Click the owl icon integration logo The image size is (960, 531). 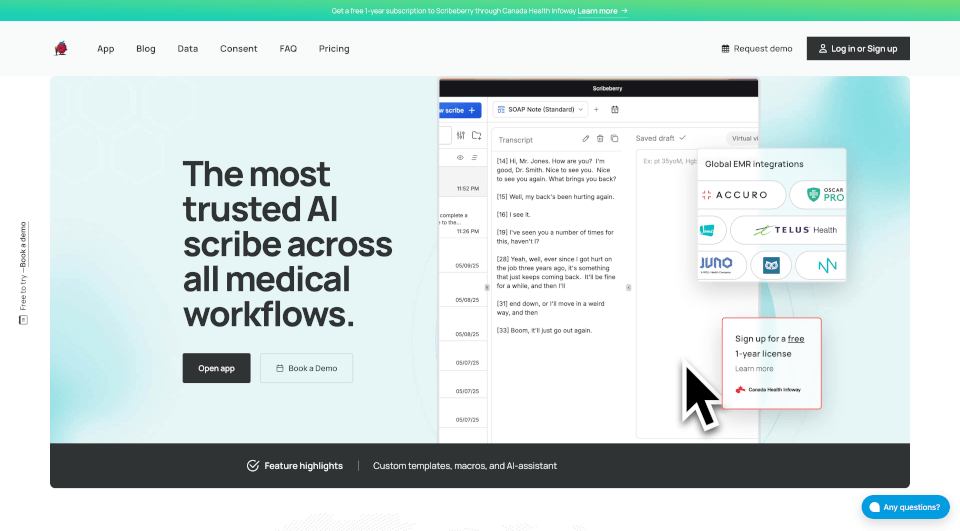tap(771, 265)
